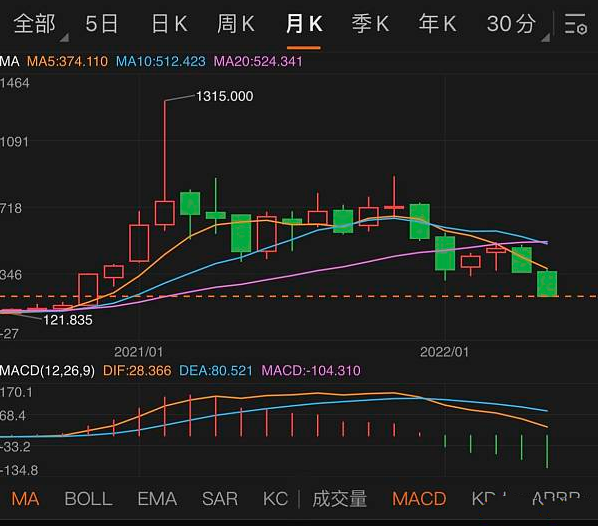
Task: Click the 1315.000 peak candlestick
Action: point(165,213)
